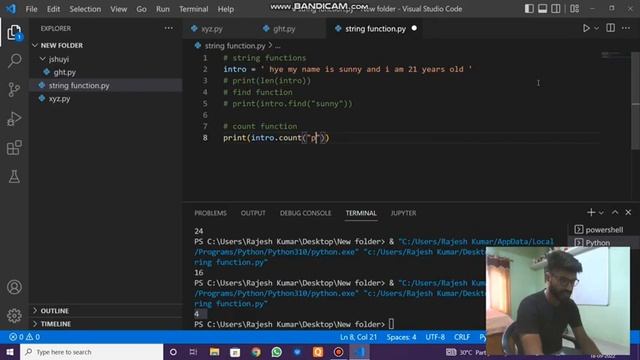640x360 pixels.
Task: Change indentation via Spaces: 4
Action: click(401, 337)
